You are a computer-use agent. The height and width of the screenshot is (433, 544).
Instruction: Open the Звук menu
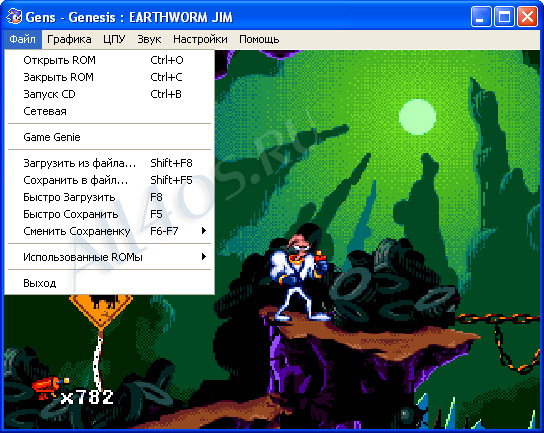pyautogui.click(x=149, y=39)
